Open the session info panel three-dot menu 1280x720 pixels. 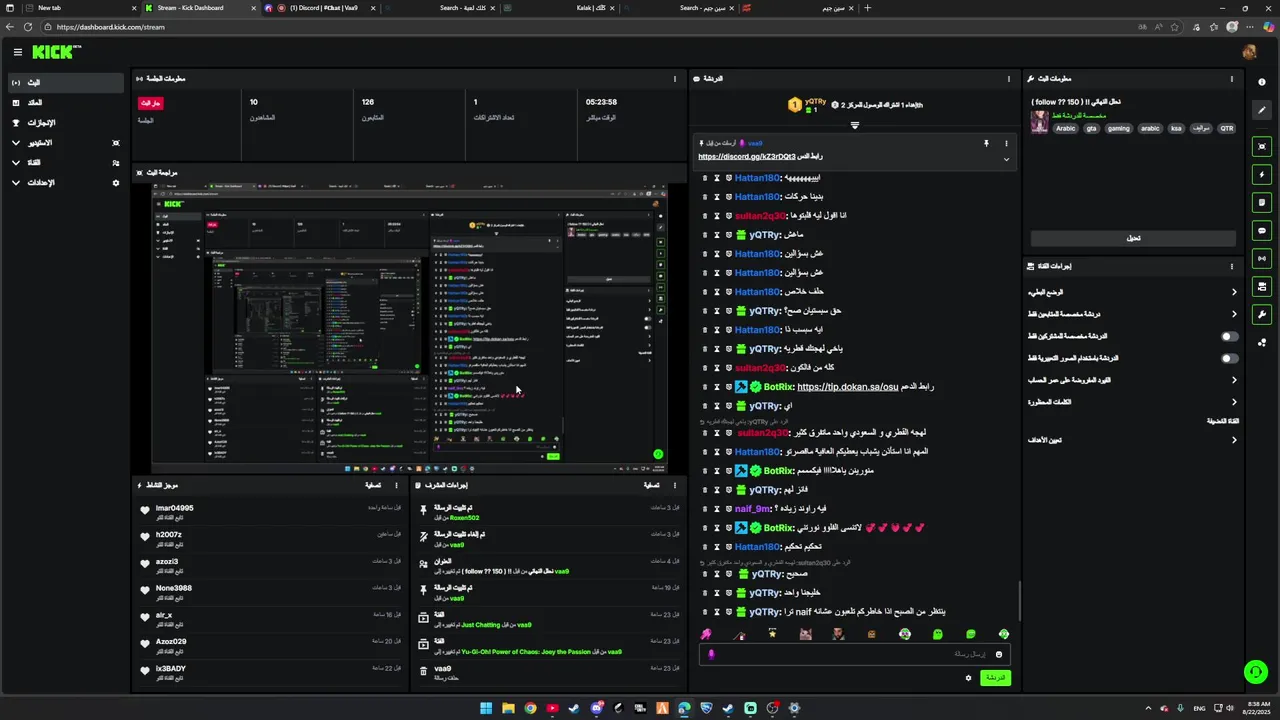[x=675, y=78]
